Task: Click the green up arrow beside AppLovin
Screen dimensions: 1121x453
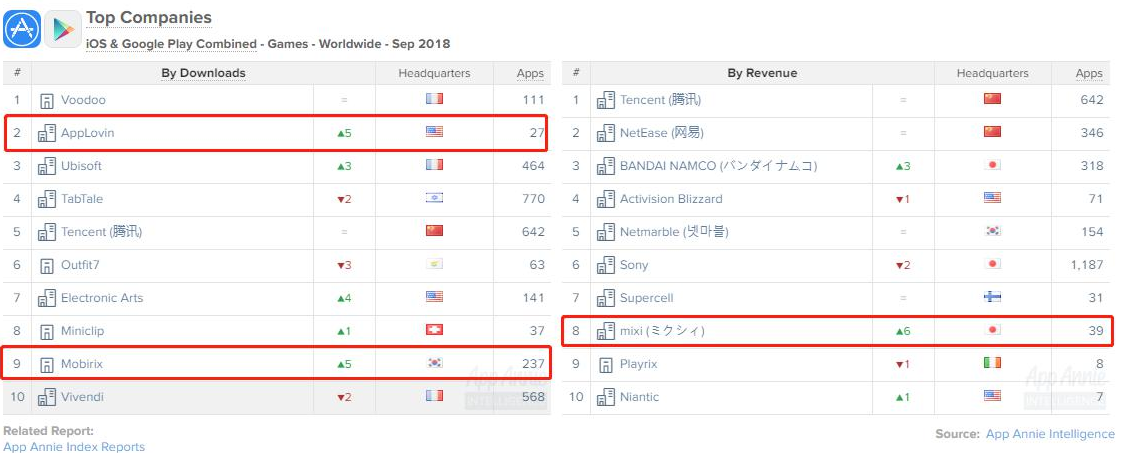Action: pos(341,133)
